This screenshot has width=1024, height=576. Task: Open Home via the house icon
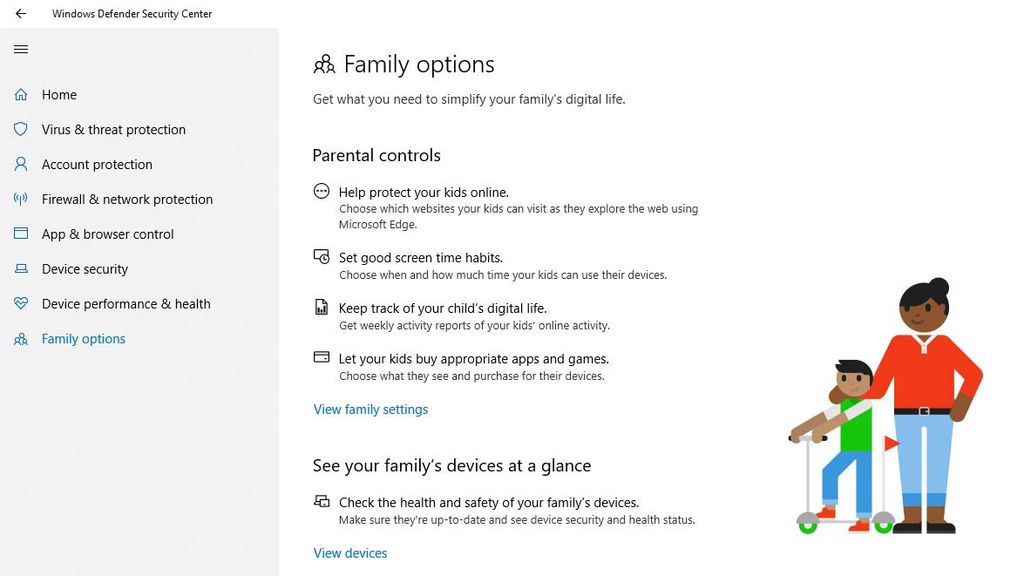(x=21, y=94)
